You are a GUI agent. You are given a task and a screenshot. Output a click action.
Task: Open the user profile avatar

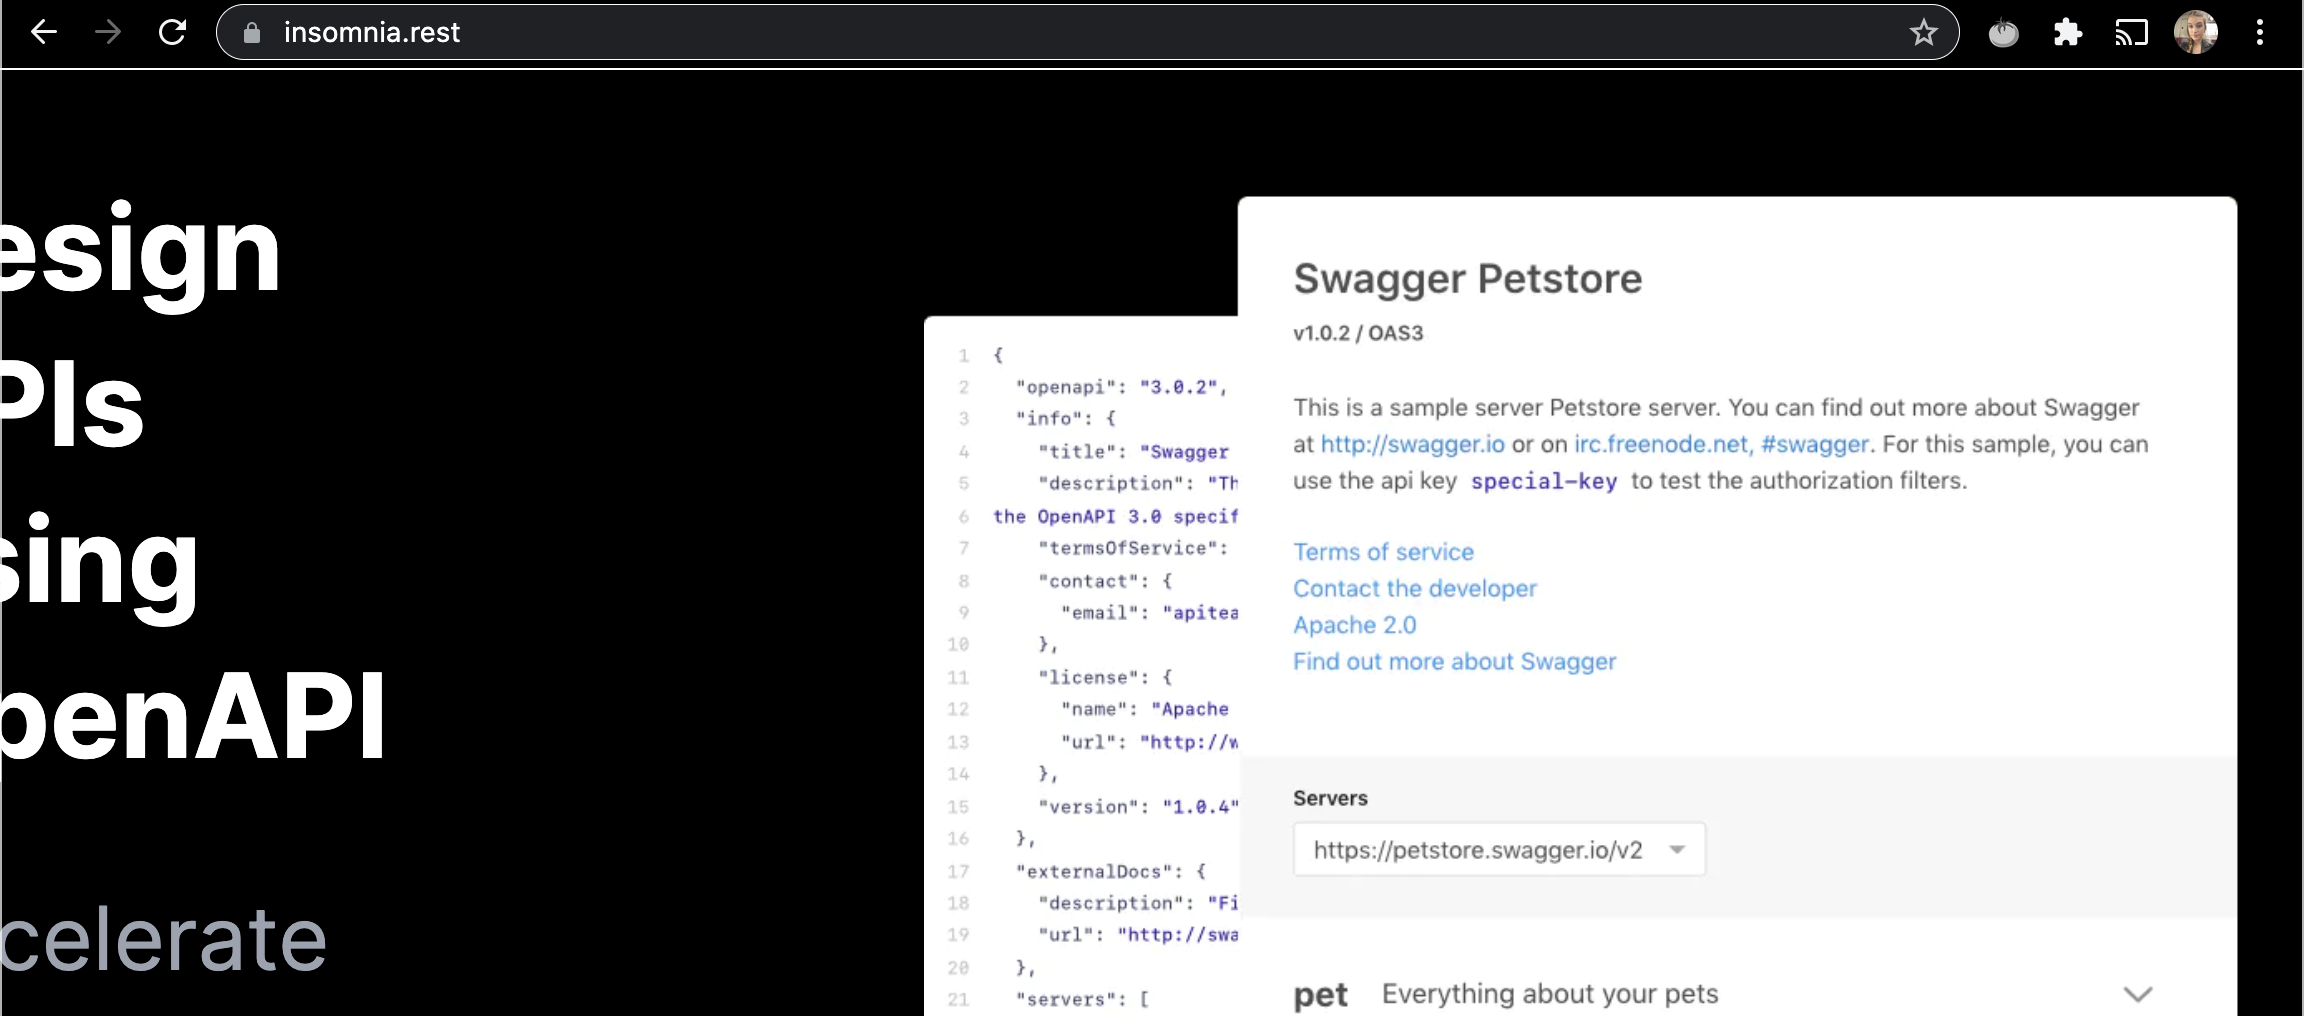coord(2195,33)
